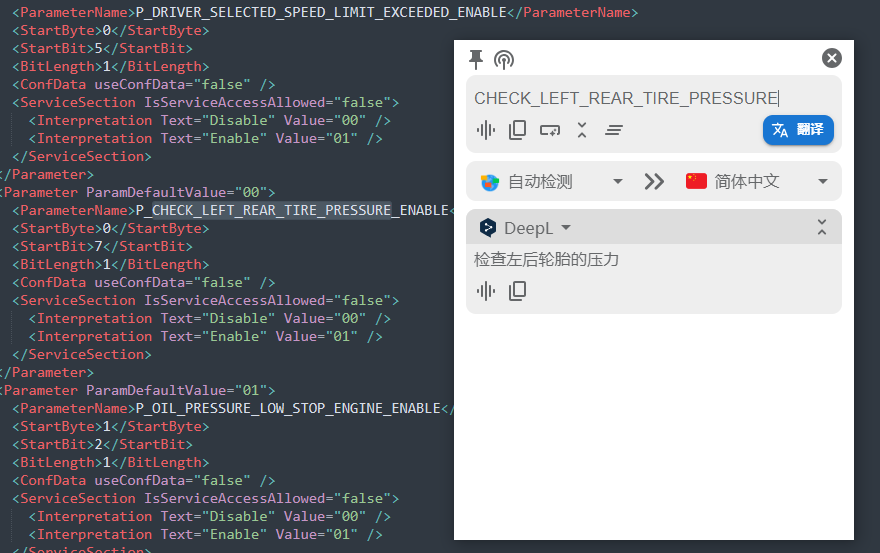Copy the source text to clipboard
Image resolution: width=880 pixels, height=553 pixels.
(517, 130)
